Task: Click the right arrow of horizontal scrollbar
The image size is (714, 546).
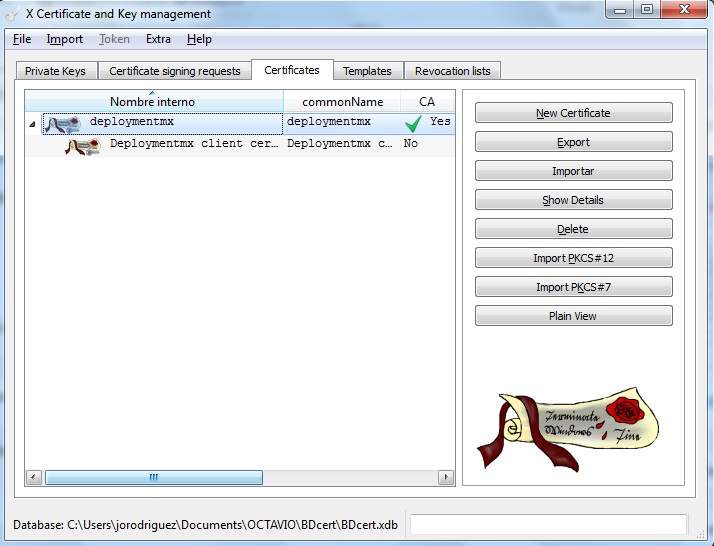Action: [x=445, y=478]
